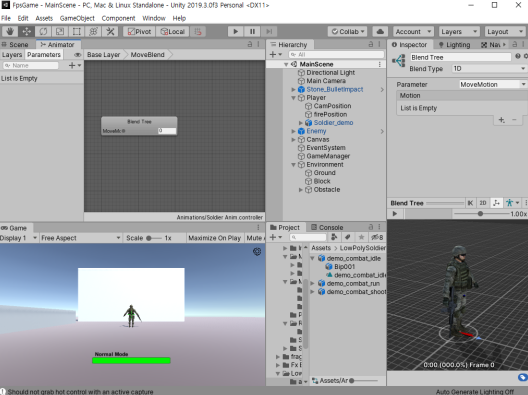Click the Pause button

click(x=252, y=32)
